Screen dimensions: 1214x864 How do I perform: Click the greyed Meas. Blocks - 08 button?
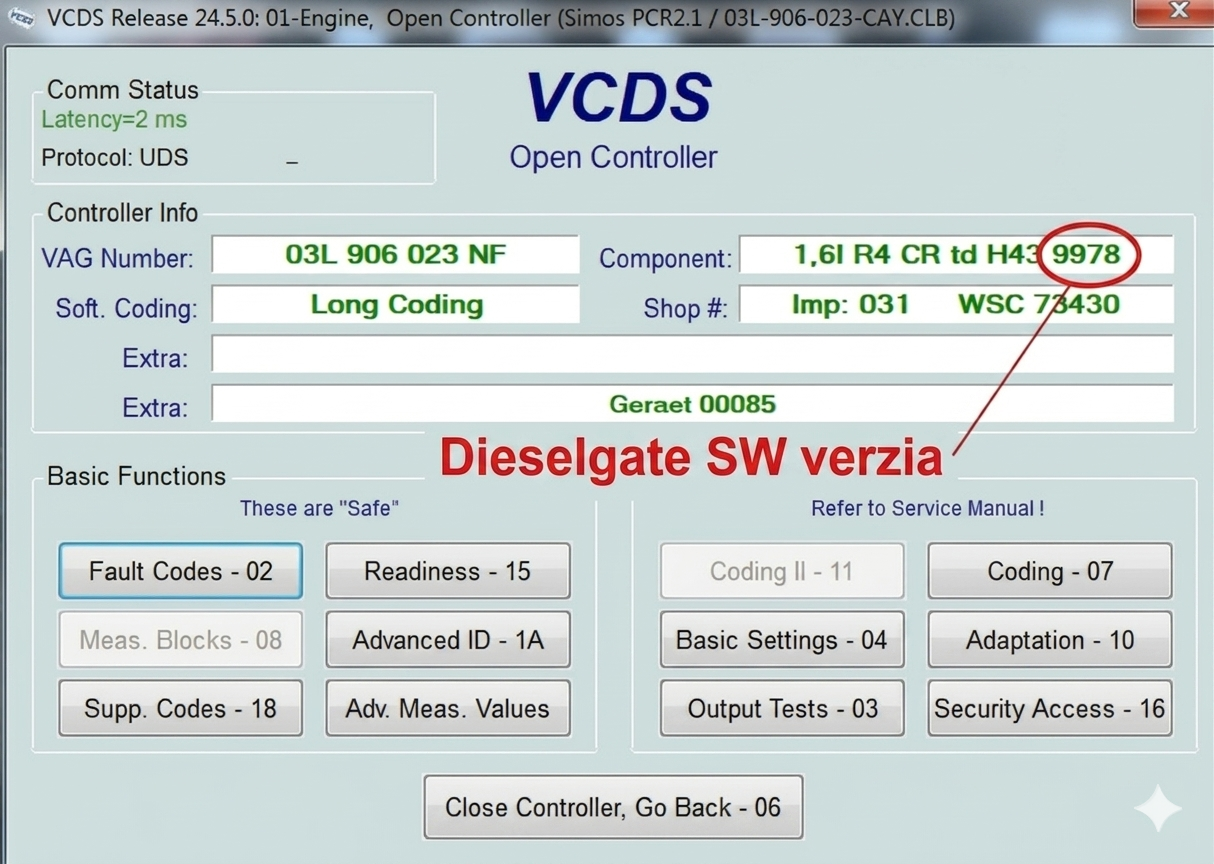click(x=180, y=640)
